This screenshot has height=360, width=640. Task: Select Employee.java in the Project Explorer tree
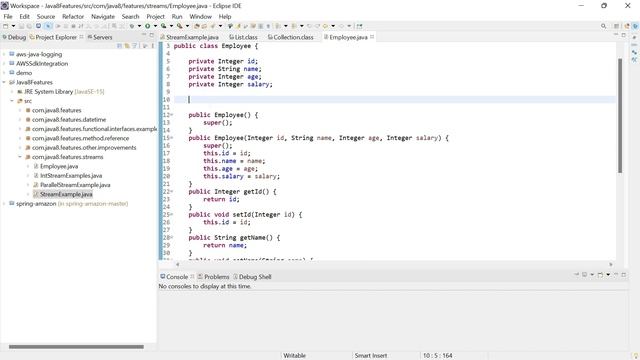59,166
